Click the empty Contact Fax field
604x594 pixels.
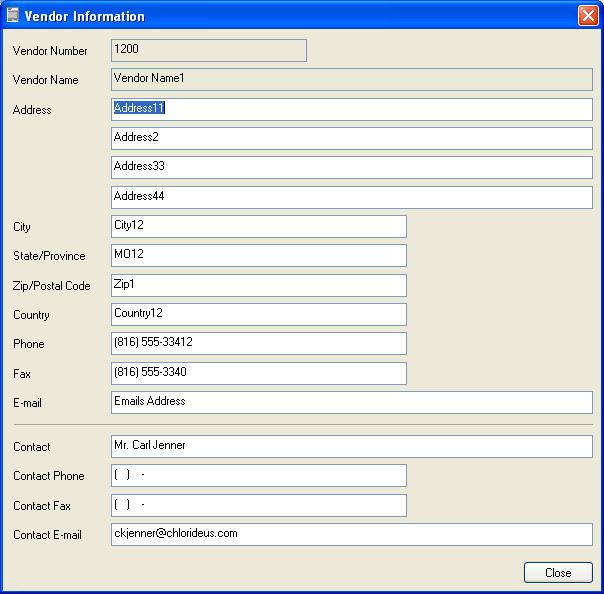coord(259,505)
